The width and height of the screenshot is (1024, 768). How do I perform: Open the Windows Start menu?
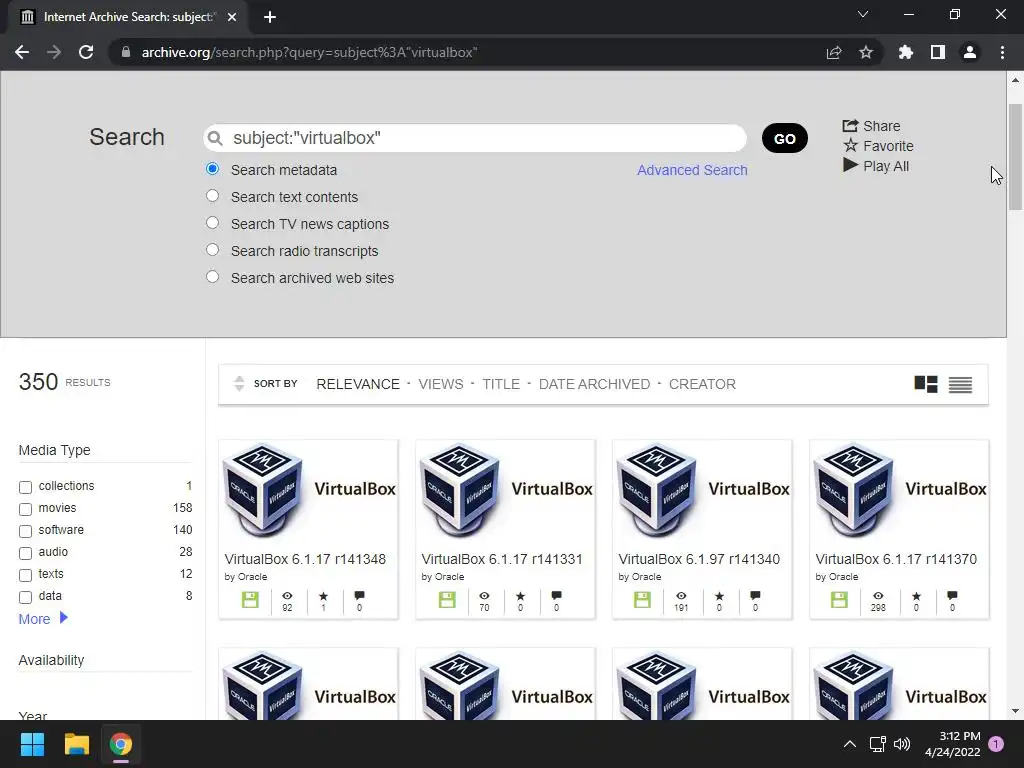point(32,744)
